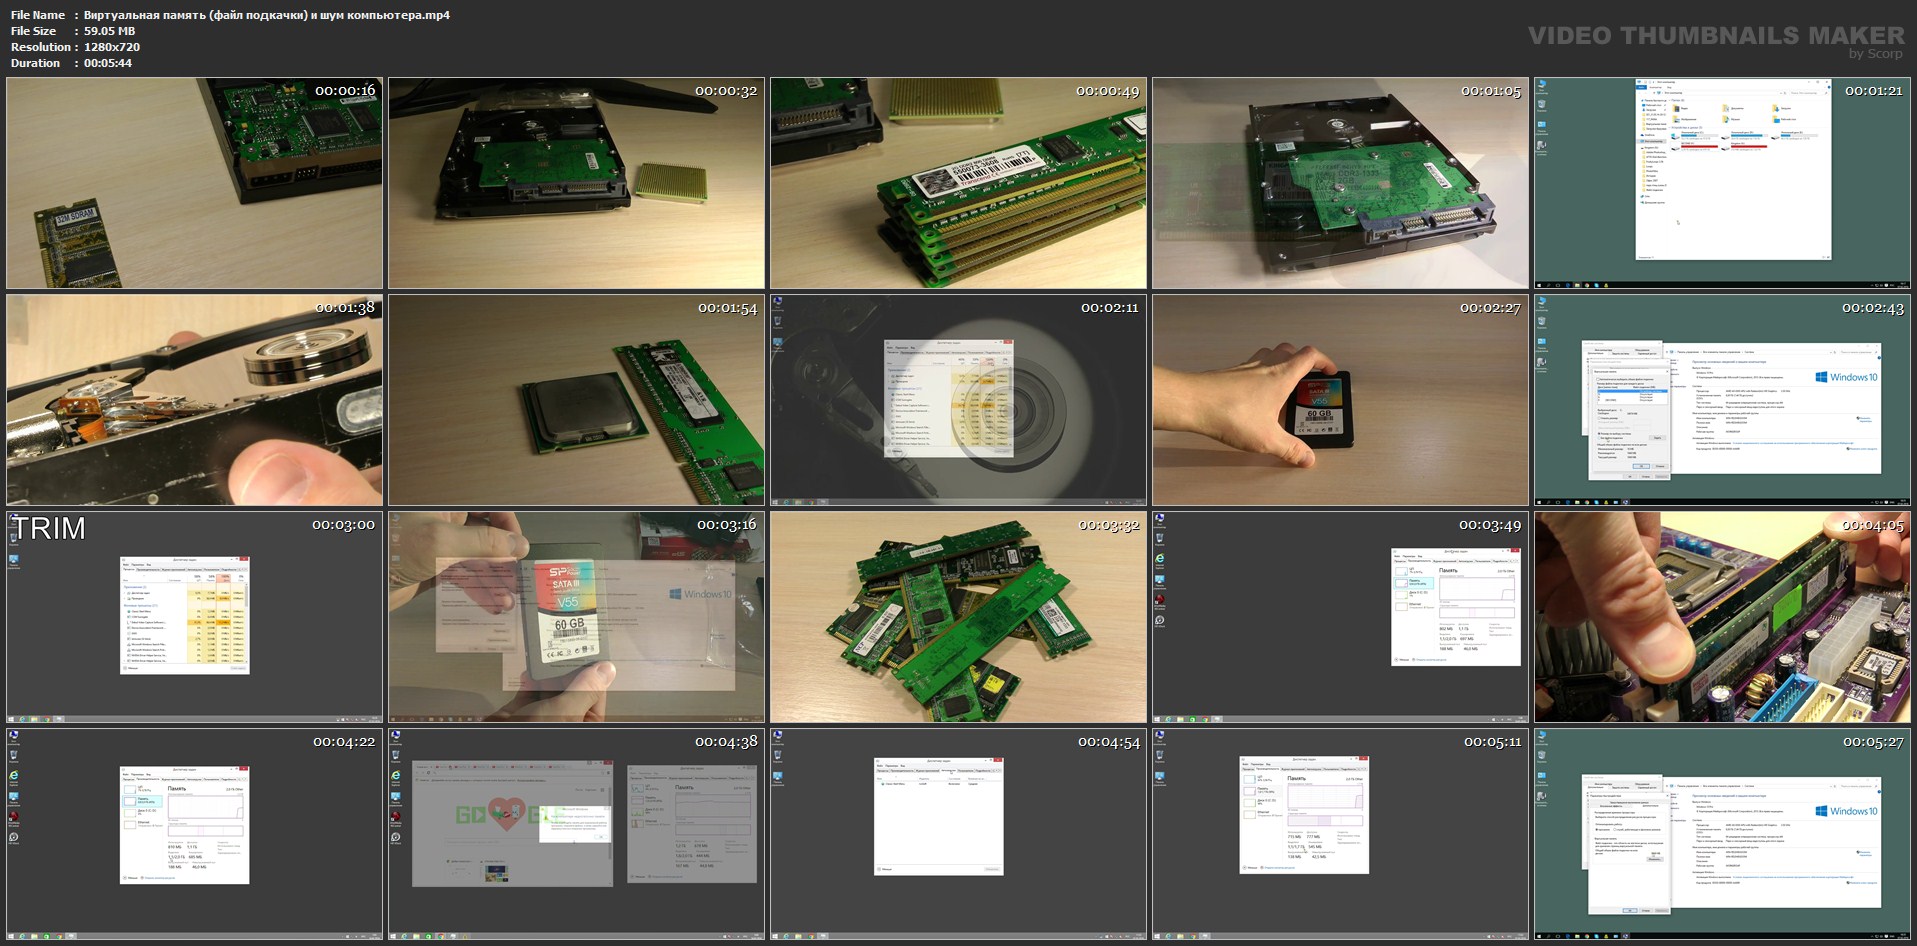Open the browser and task manager frame 00:04:38

point(576,834)
